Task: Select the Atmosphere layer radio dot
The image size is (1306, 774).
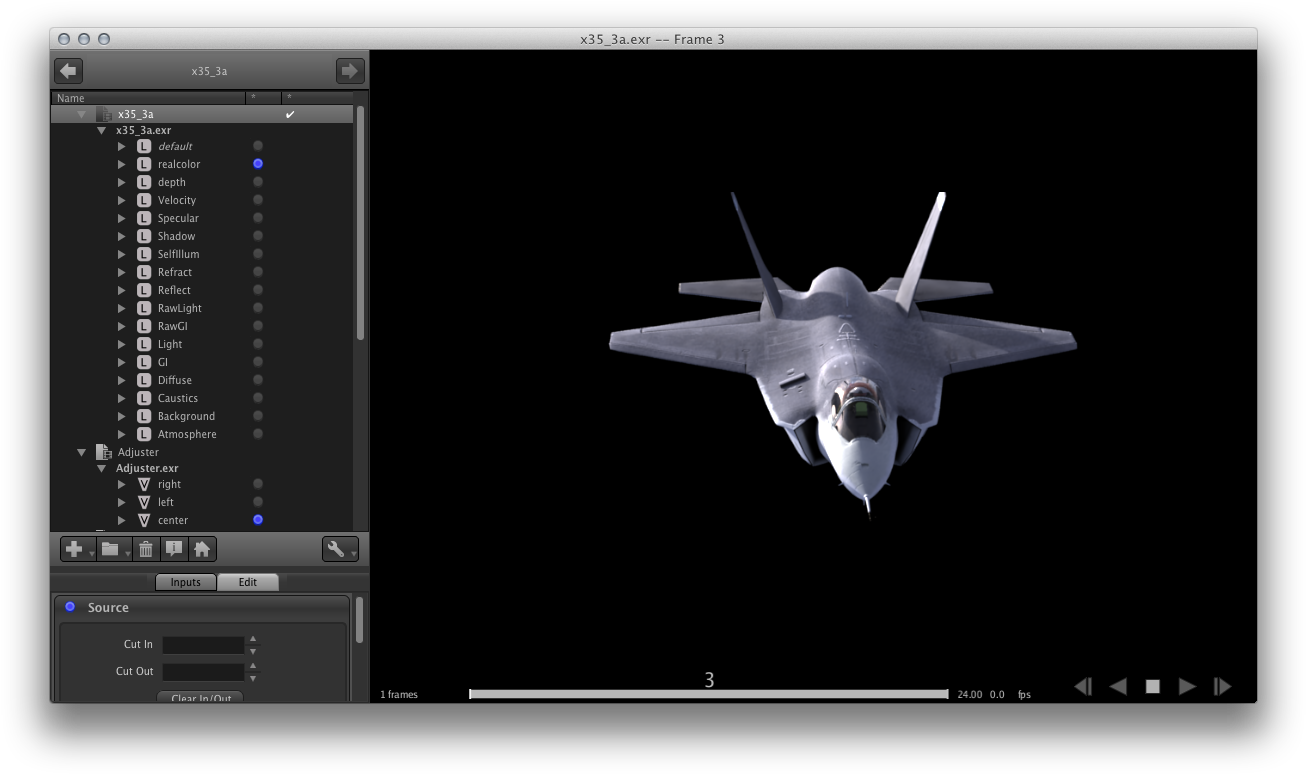Action: click(258, 434)
